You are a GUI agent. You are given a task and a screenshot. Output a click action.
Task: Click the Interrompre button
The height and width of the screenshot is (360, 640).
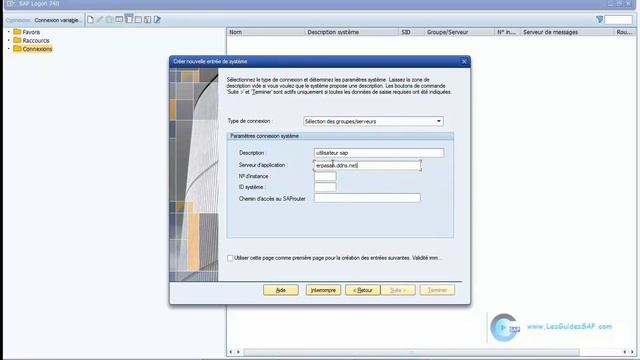(323, 290)
